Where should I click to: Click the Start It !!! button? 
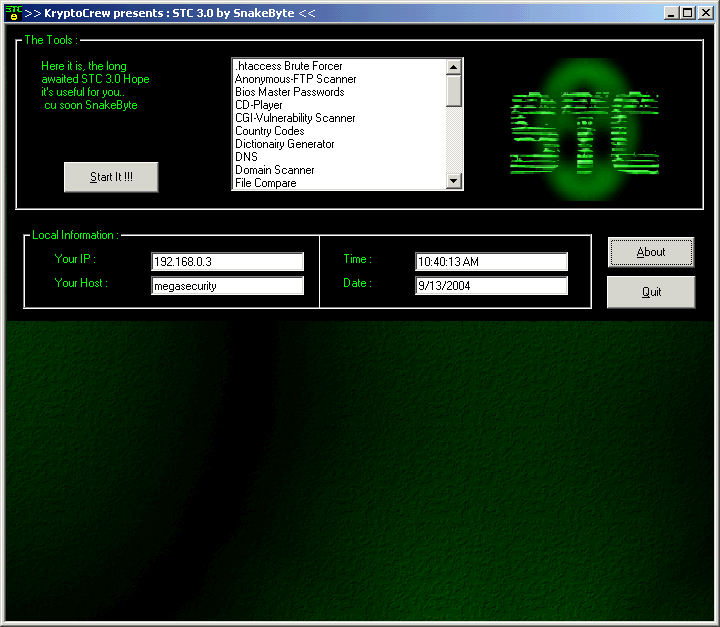pyautogui.click(x=111, y=177)
